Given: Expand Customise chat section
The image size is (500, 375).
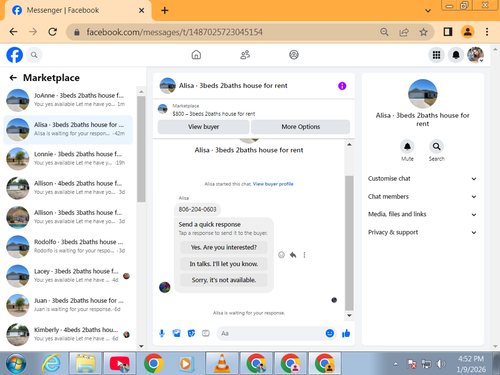Looking at the screenshot, I should pos(422,179).
